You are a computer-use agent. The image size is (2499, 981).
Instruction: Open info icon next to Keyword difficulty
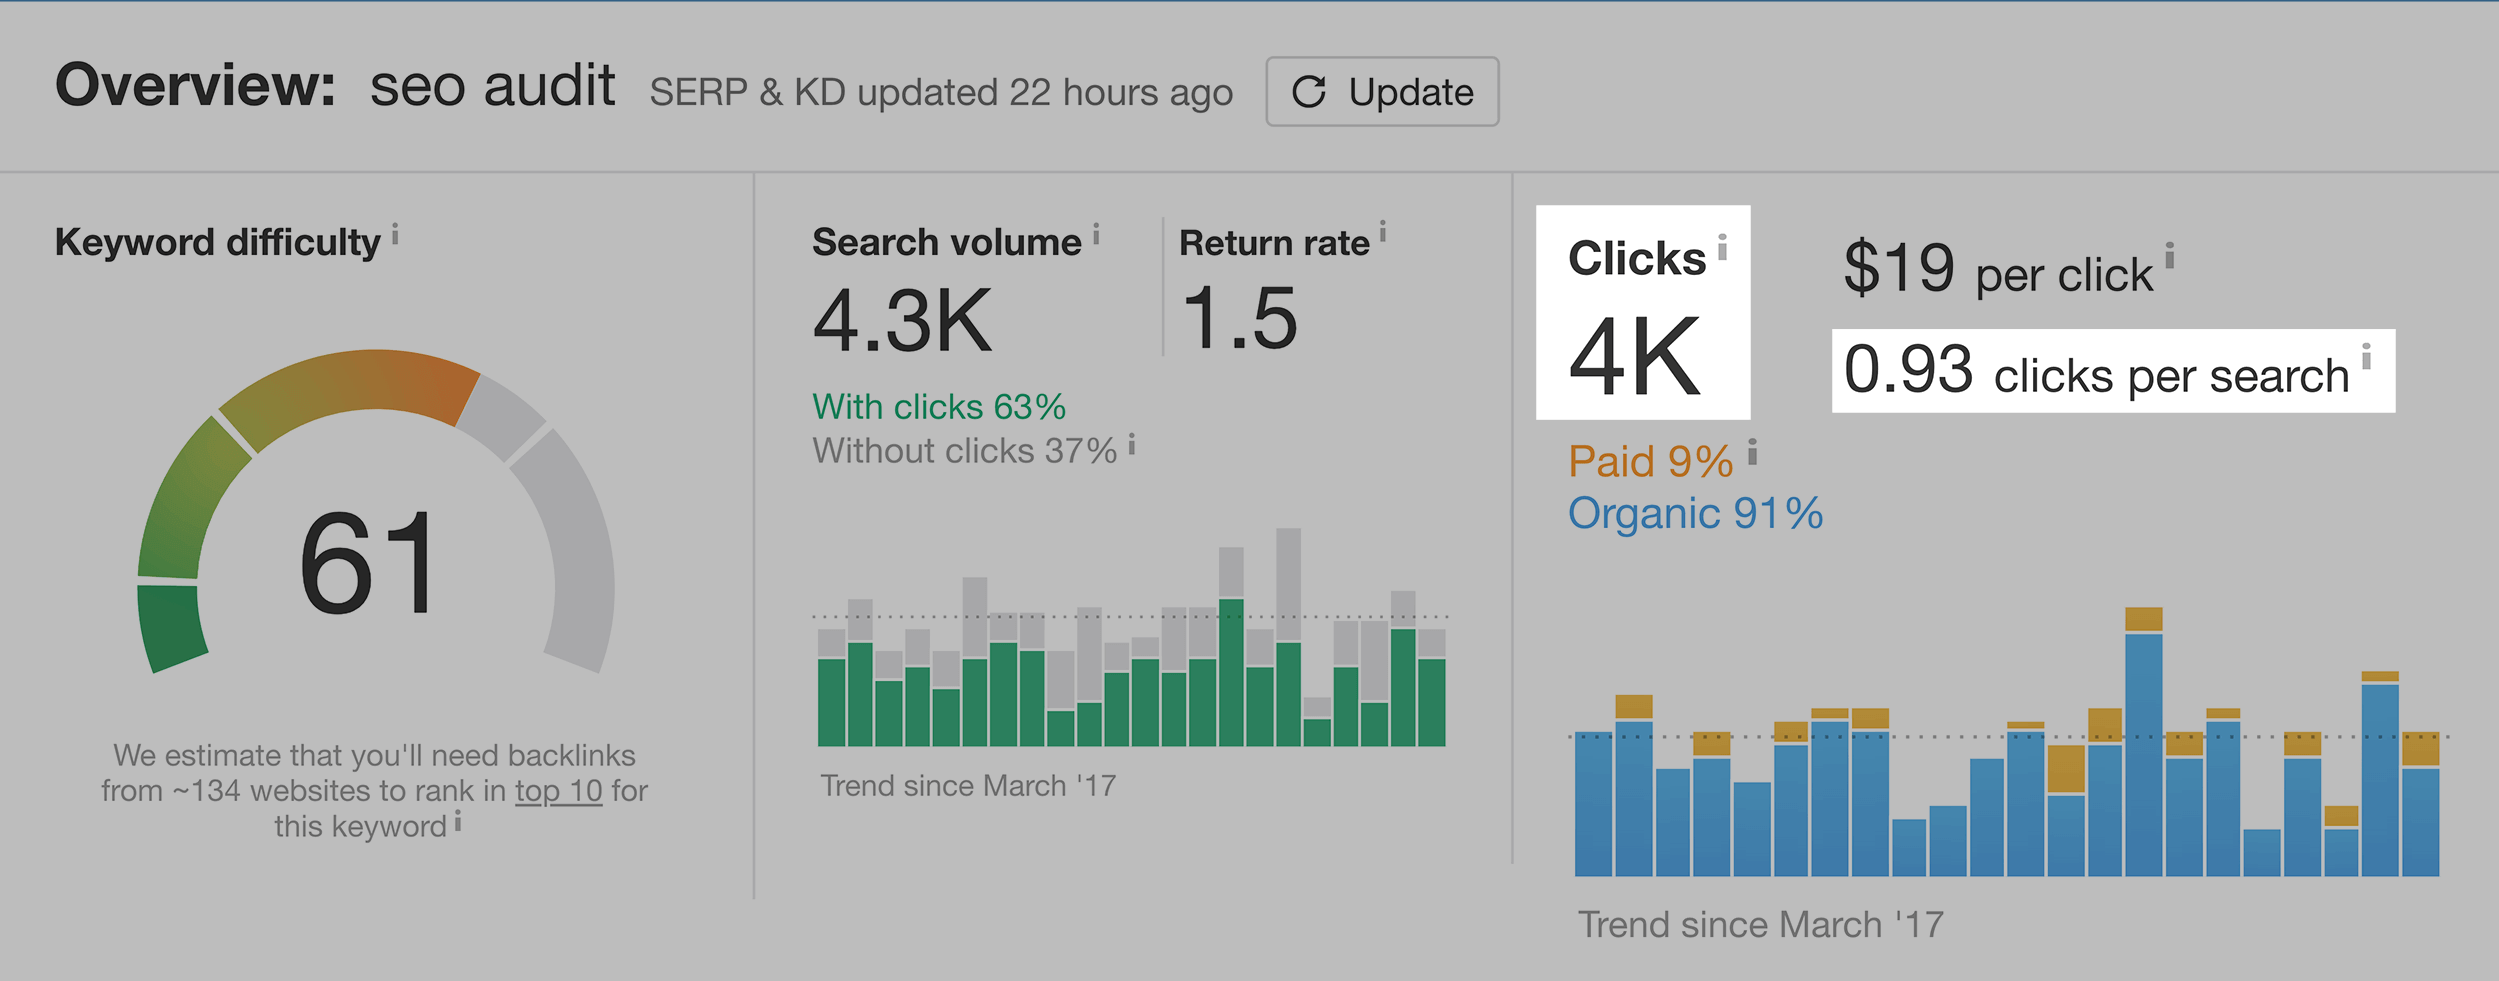pyautogui.click(x=395, y=234)
